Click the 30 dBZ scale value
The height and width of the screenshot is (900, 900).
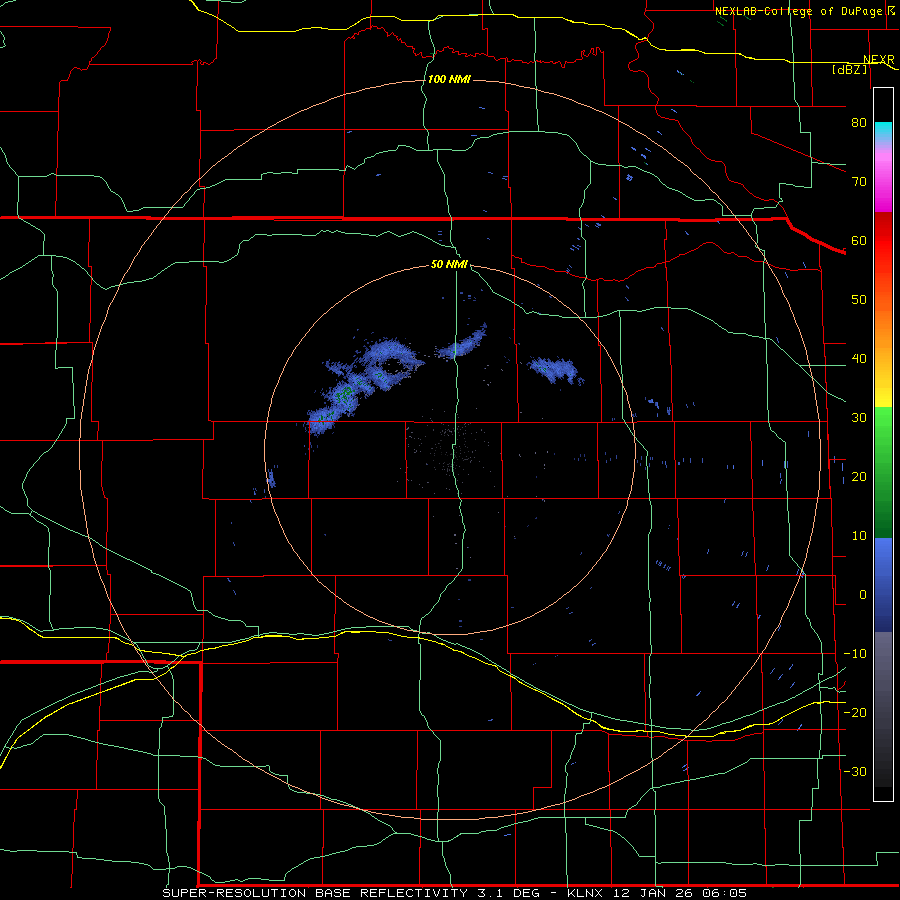coord(859,418)
